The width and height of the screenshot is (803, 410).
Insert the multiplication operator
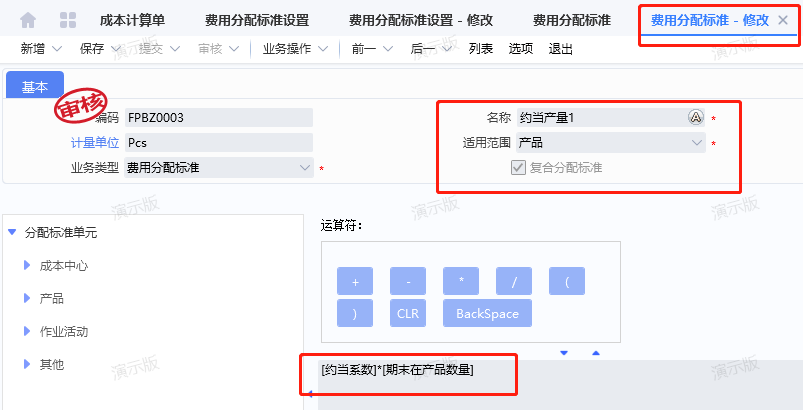[x=461, y=281]
